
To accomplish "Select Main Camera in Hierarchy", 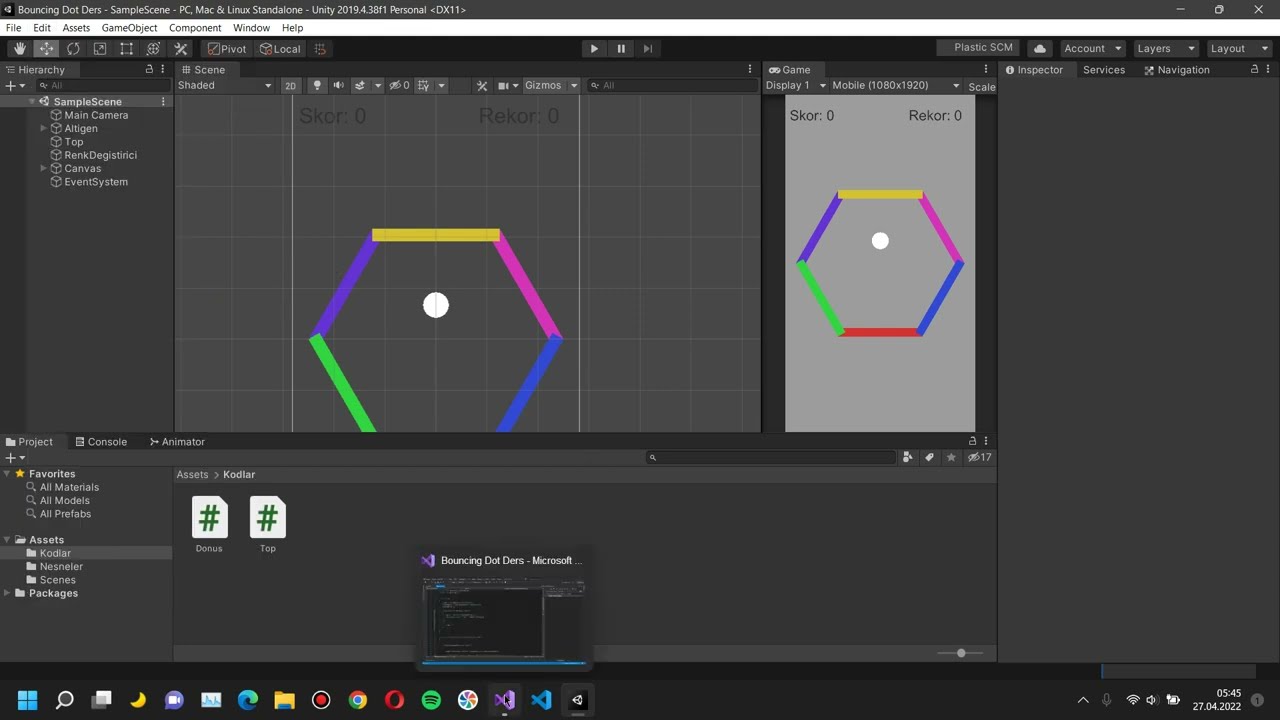I will pos(96,115).
